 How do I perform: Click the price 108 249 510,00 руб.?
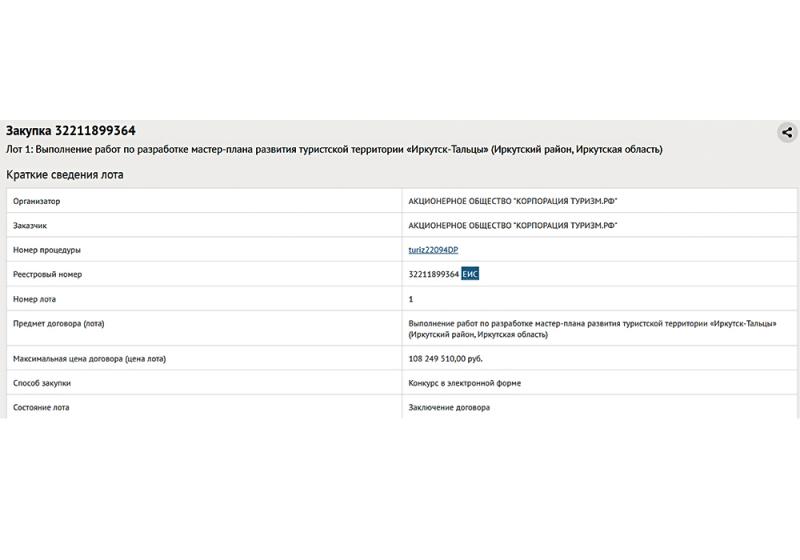446,358
